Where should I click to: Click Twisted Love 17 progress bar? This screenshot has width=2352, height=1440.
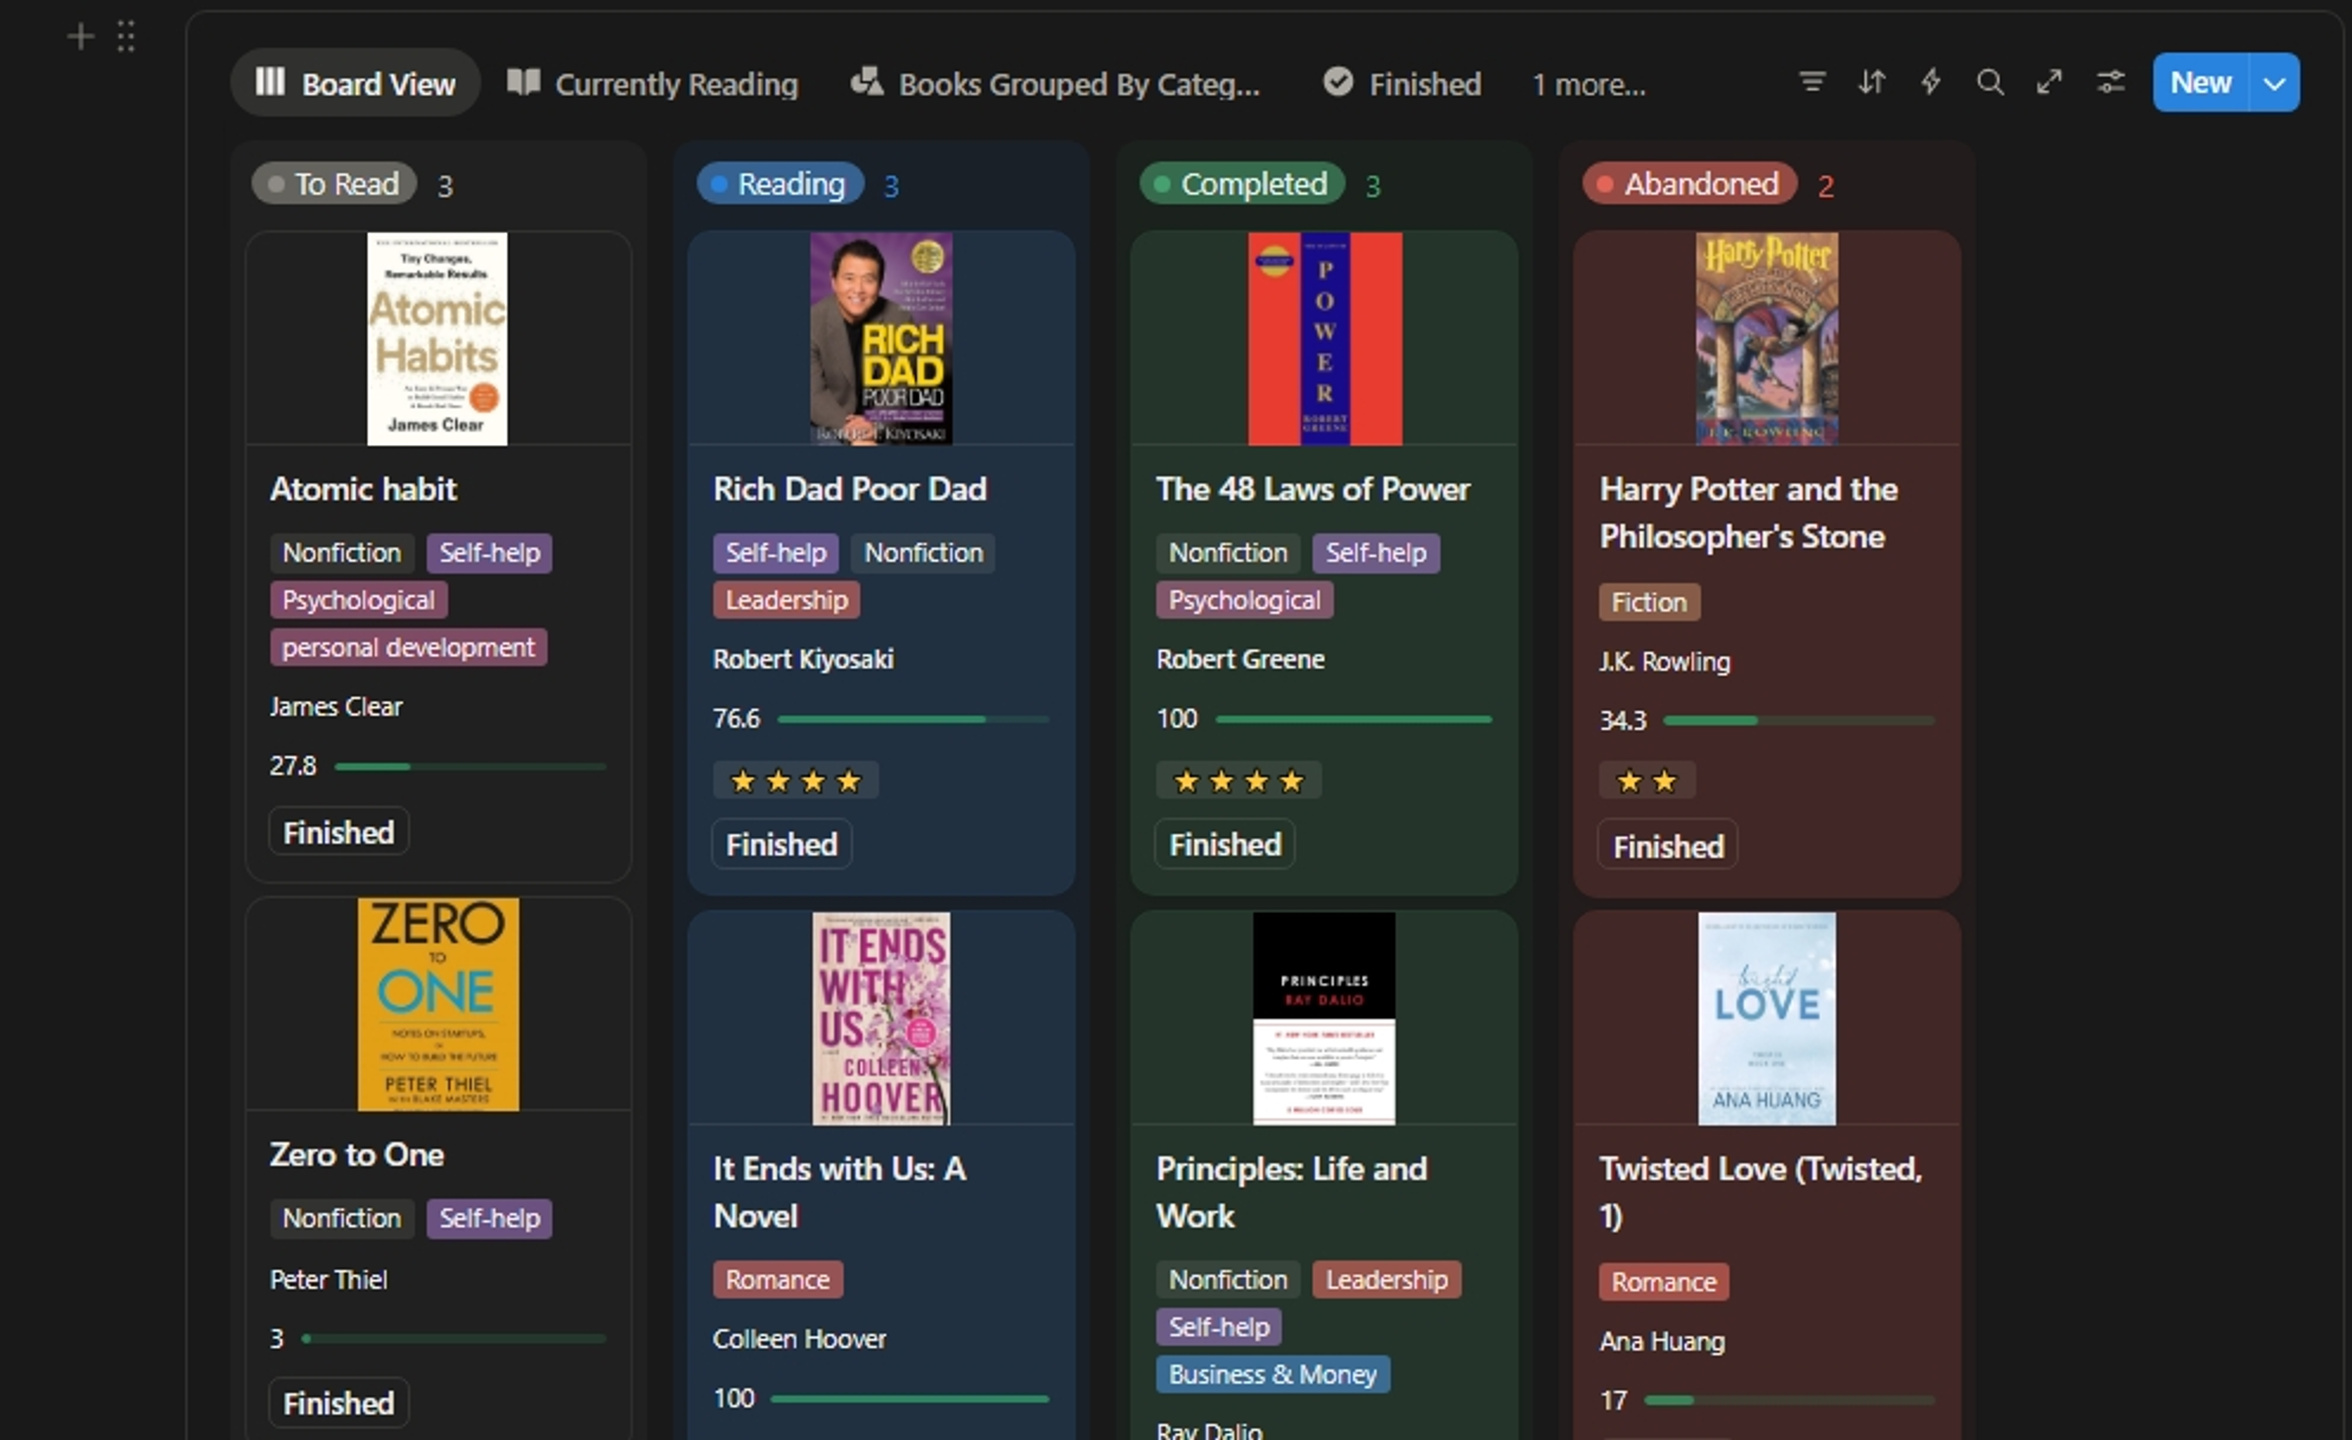click(x=1790, y=1401)
